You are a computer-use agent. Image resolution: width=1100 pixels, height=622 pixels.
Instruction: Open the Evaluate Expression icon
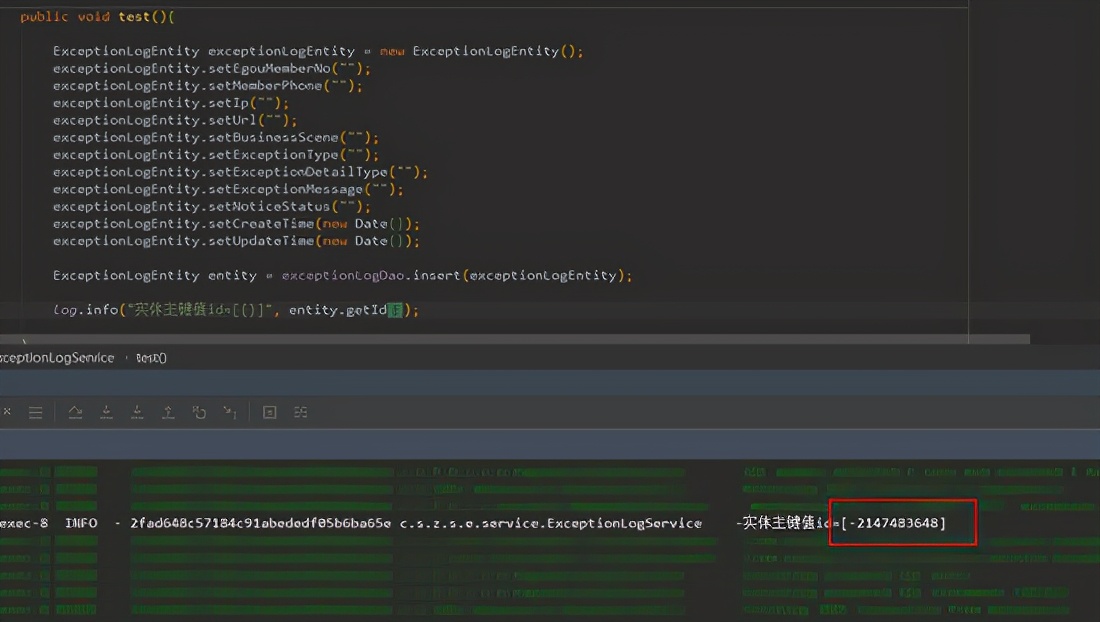[x=269, y=411]
